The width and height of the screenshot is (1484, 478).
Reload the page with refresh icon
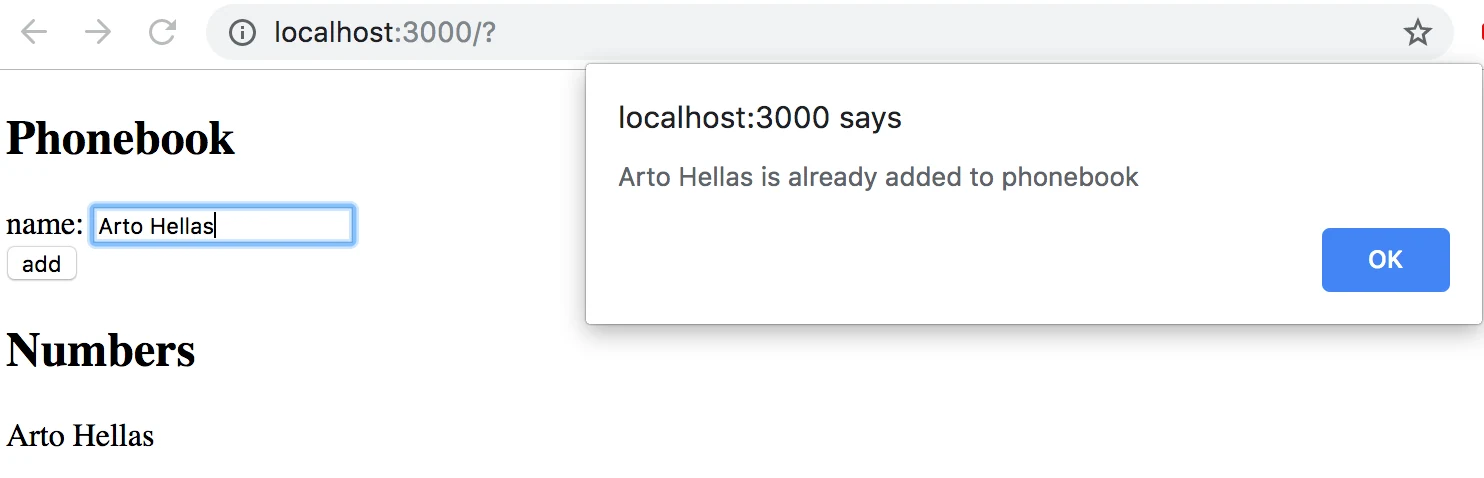click(x=162, y=33)
